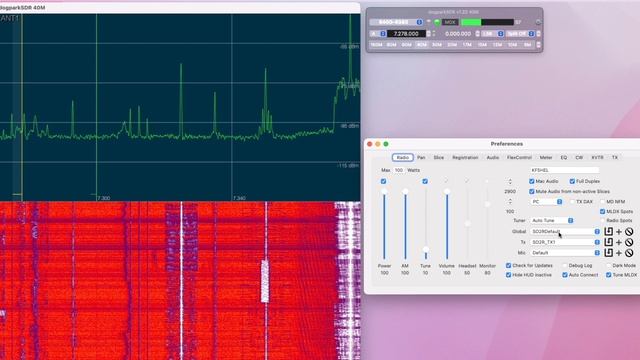Screen dimensions: 640x360
Task: Open the Split Off dropdown in the HUD
Action: 520,33
